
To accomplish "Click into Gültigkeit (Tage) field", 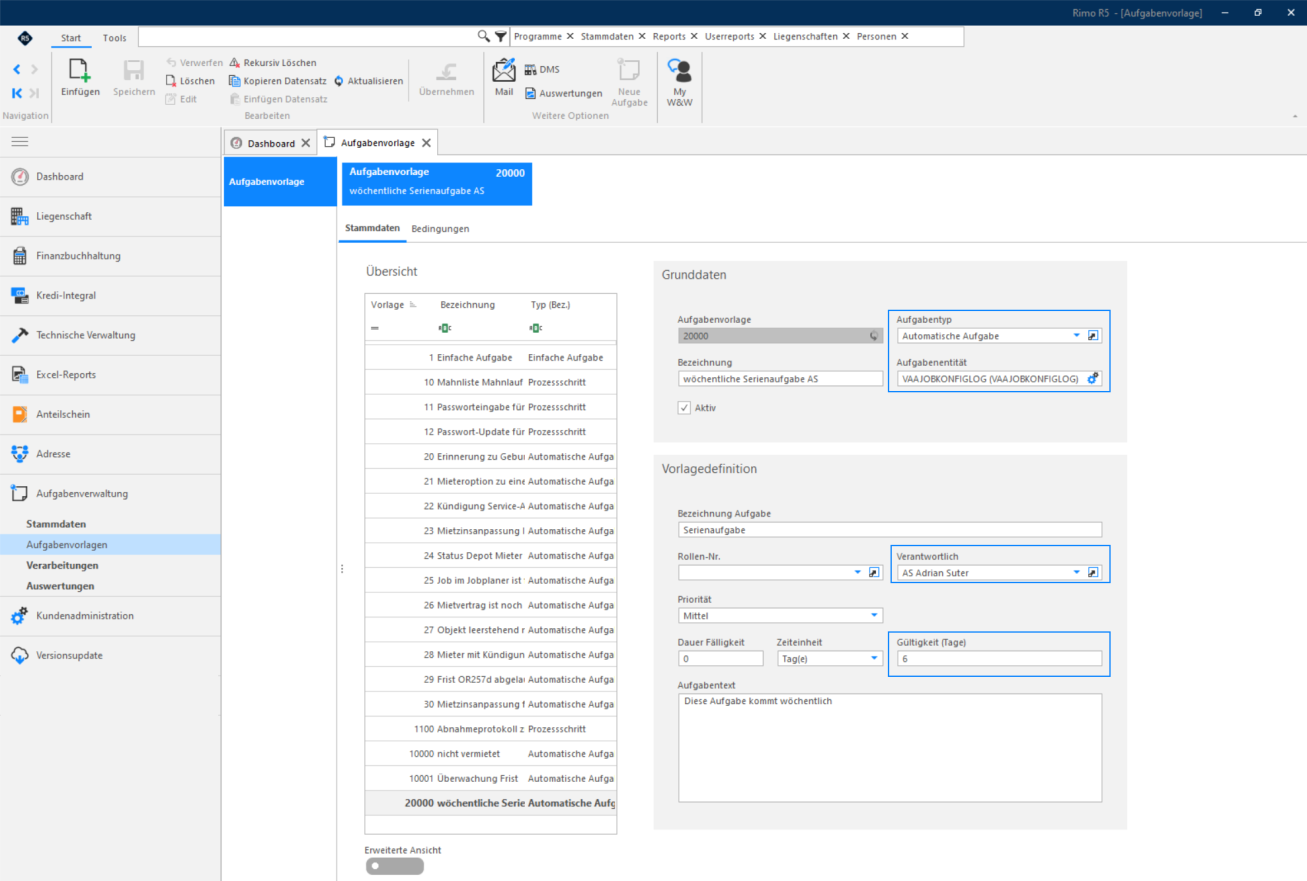I will click(x=999, y=659).
